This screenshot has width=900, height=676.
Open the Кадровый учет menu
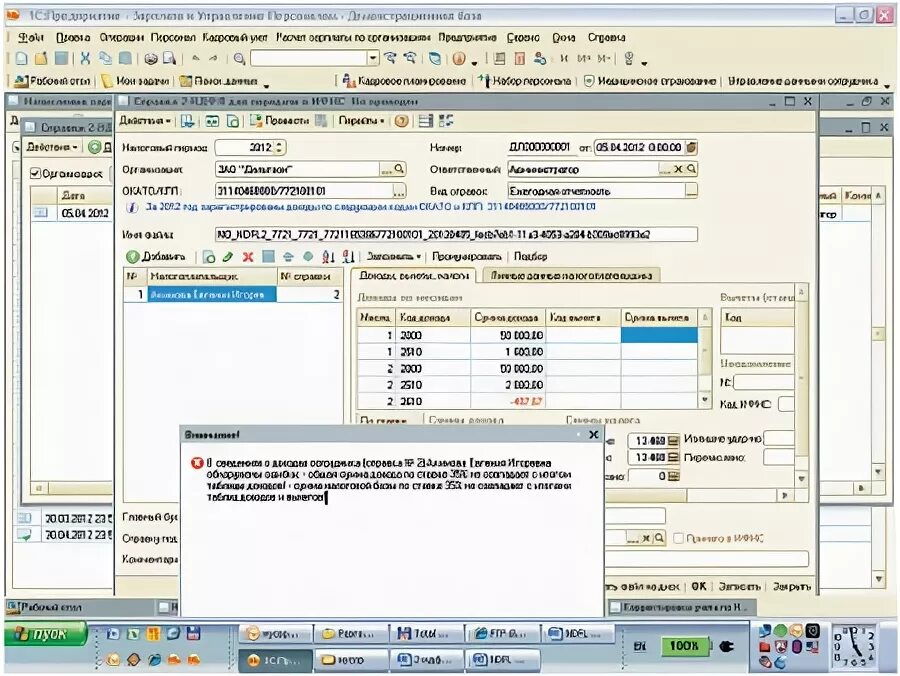(x=235, y=37)
